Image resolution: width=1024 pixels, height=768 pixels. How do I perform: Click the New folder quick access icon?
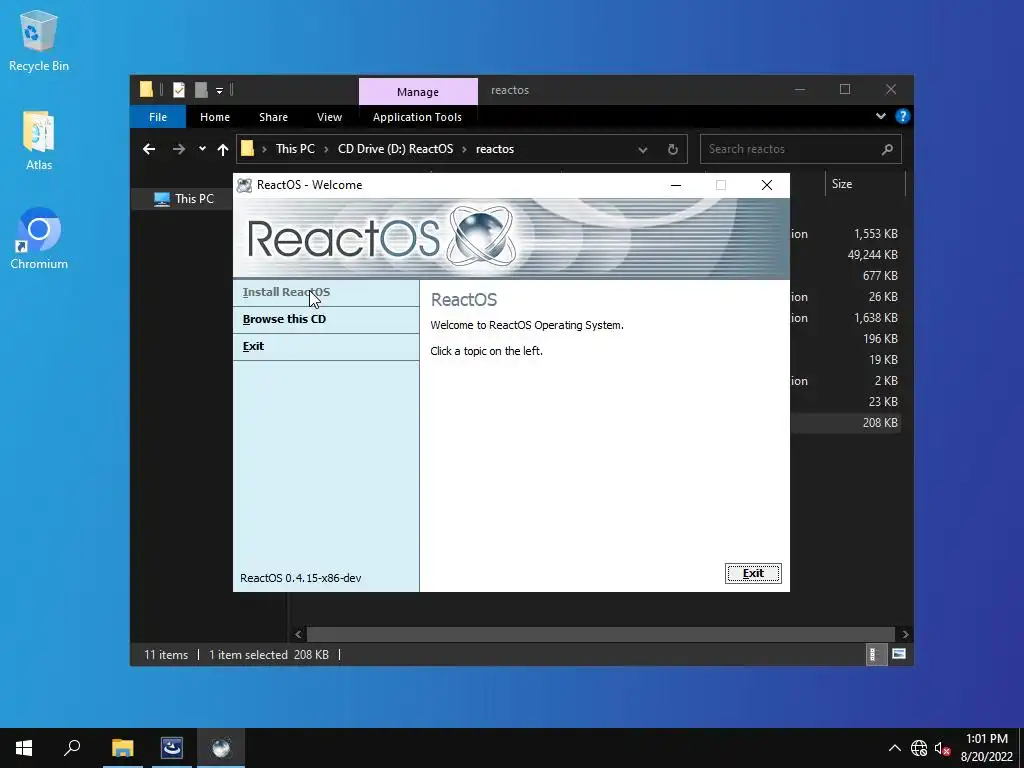pos(201,89)
